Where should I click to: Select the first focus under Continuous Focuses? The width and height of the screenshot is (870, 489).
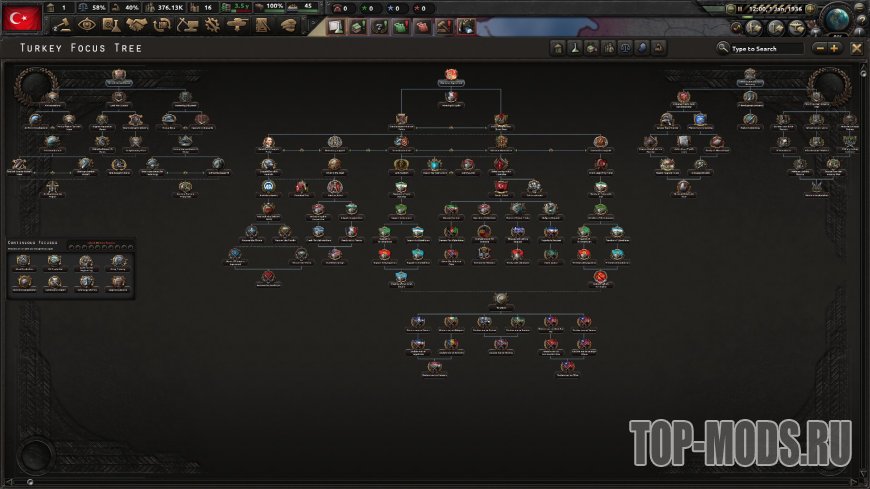(x=24, y=261)
